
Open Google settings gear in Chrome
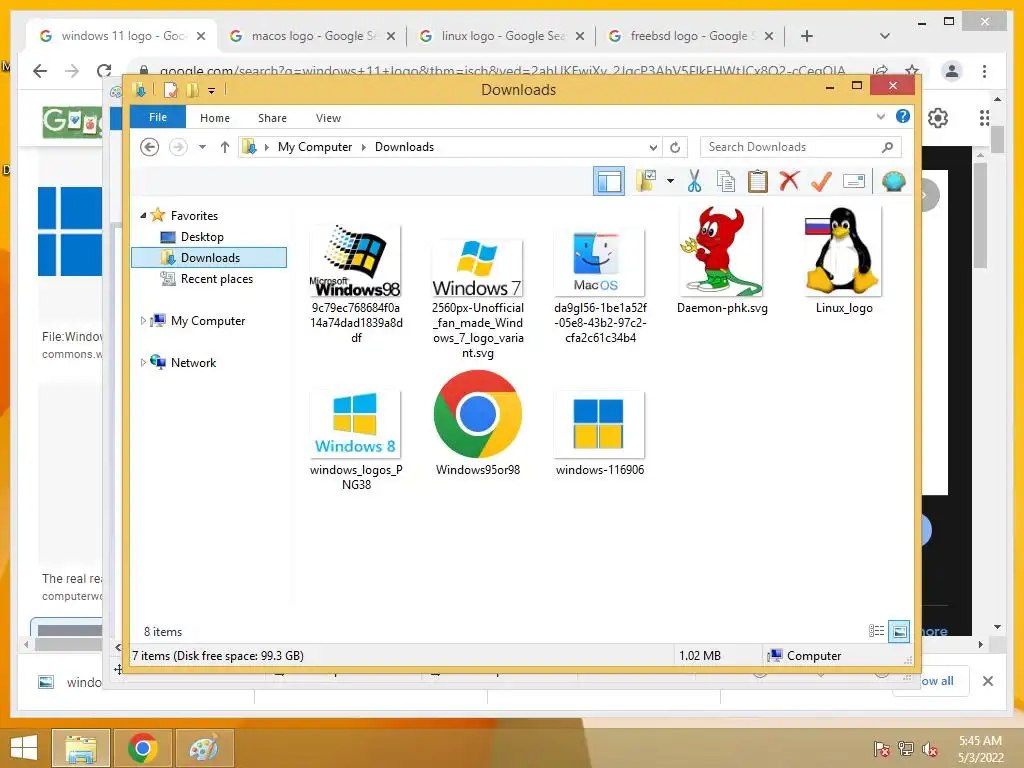(x=938, y=118)
